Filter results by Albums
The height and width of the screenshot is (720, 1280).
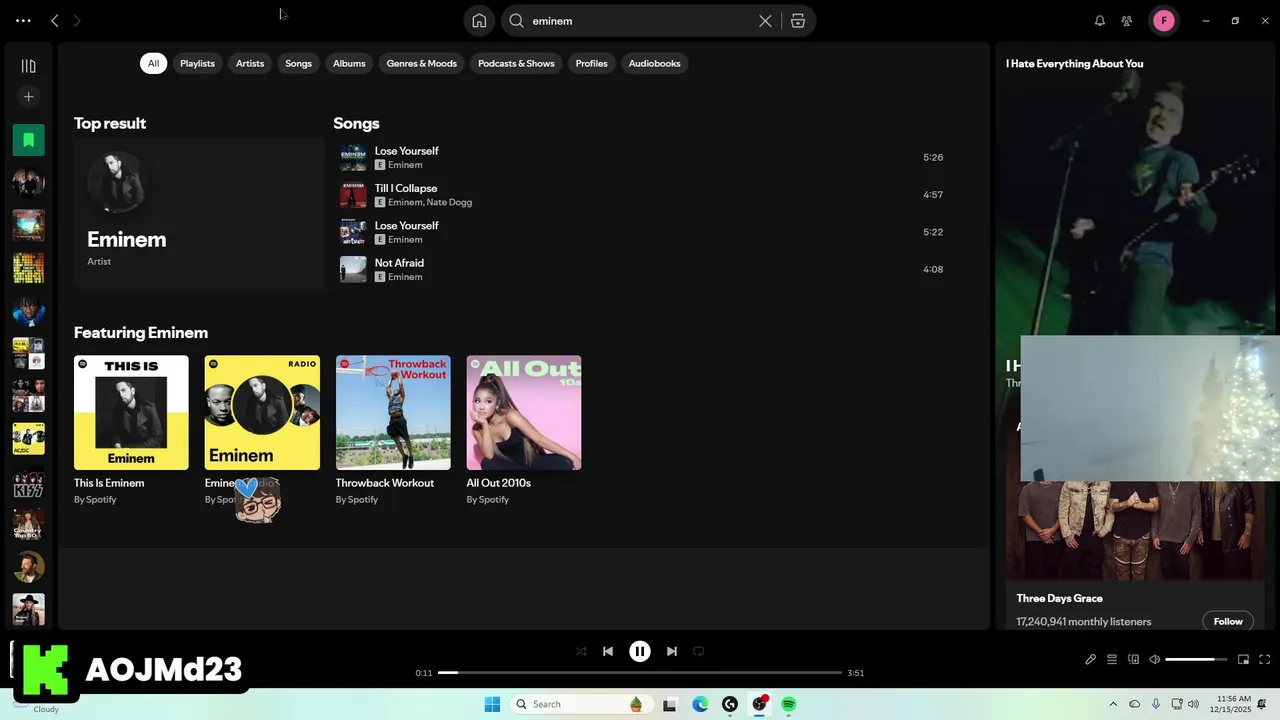(349, 63)
